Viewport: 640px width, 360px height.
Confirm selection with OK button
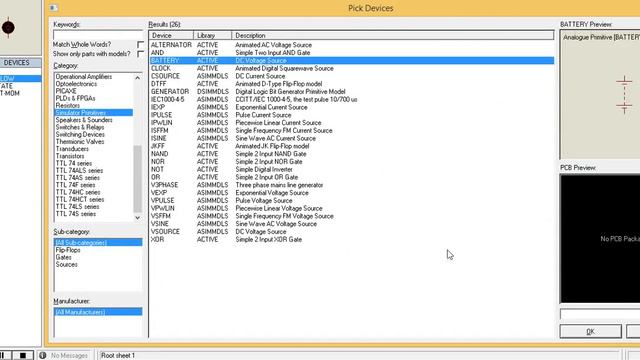590,331
